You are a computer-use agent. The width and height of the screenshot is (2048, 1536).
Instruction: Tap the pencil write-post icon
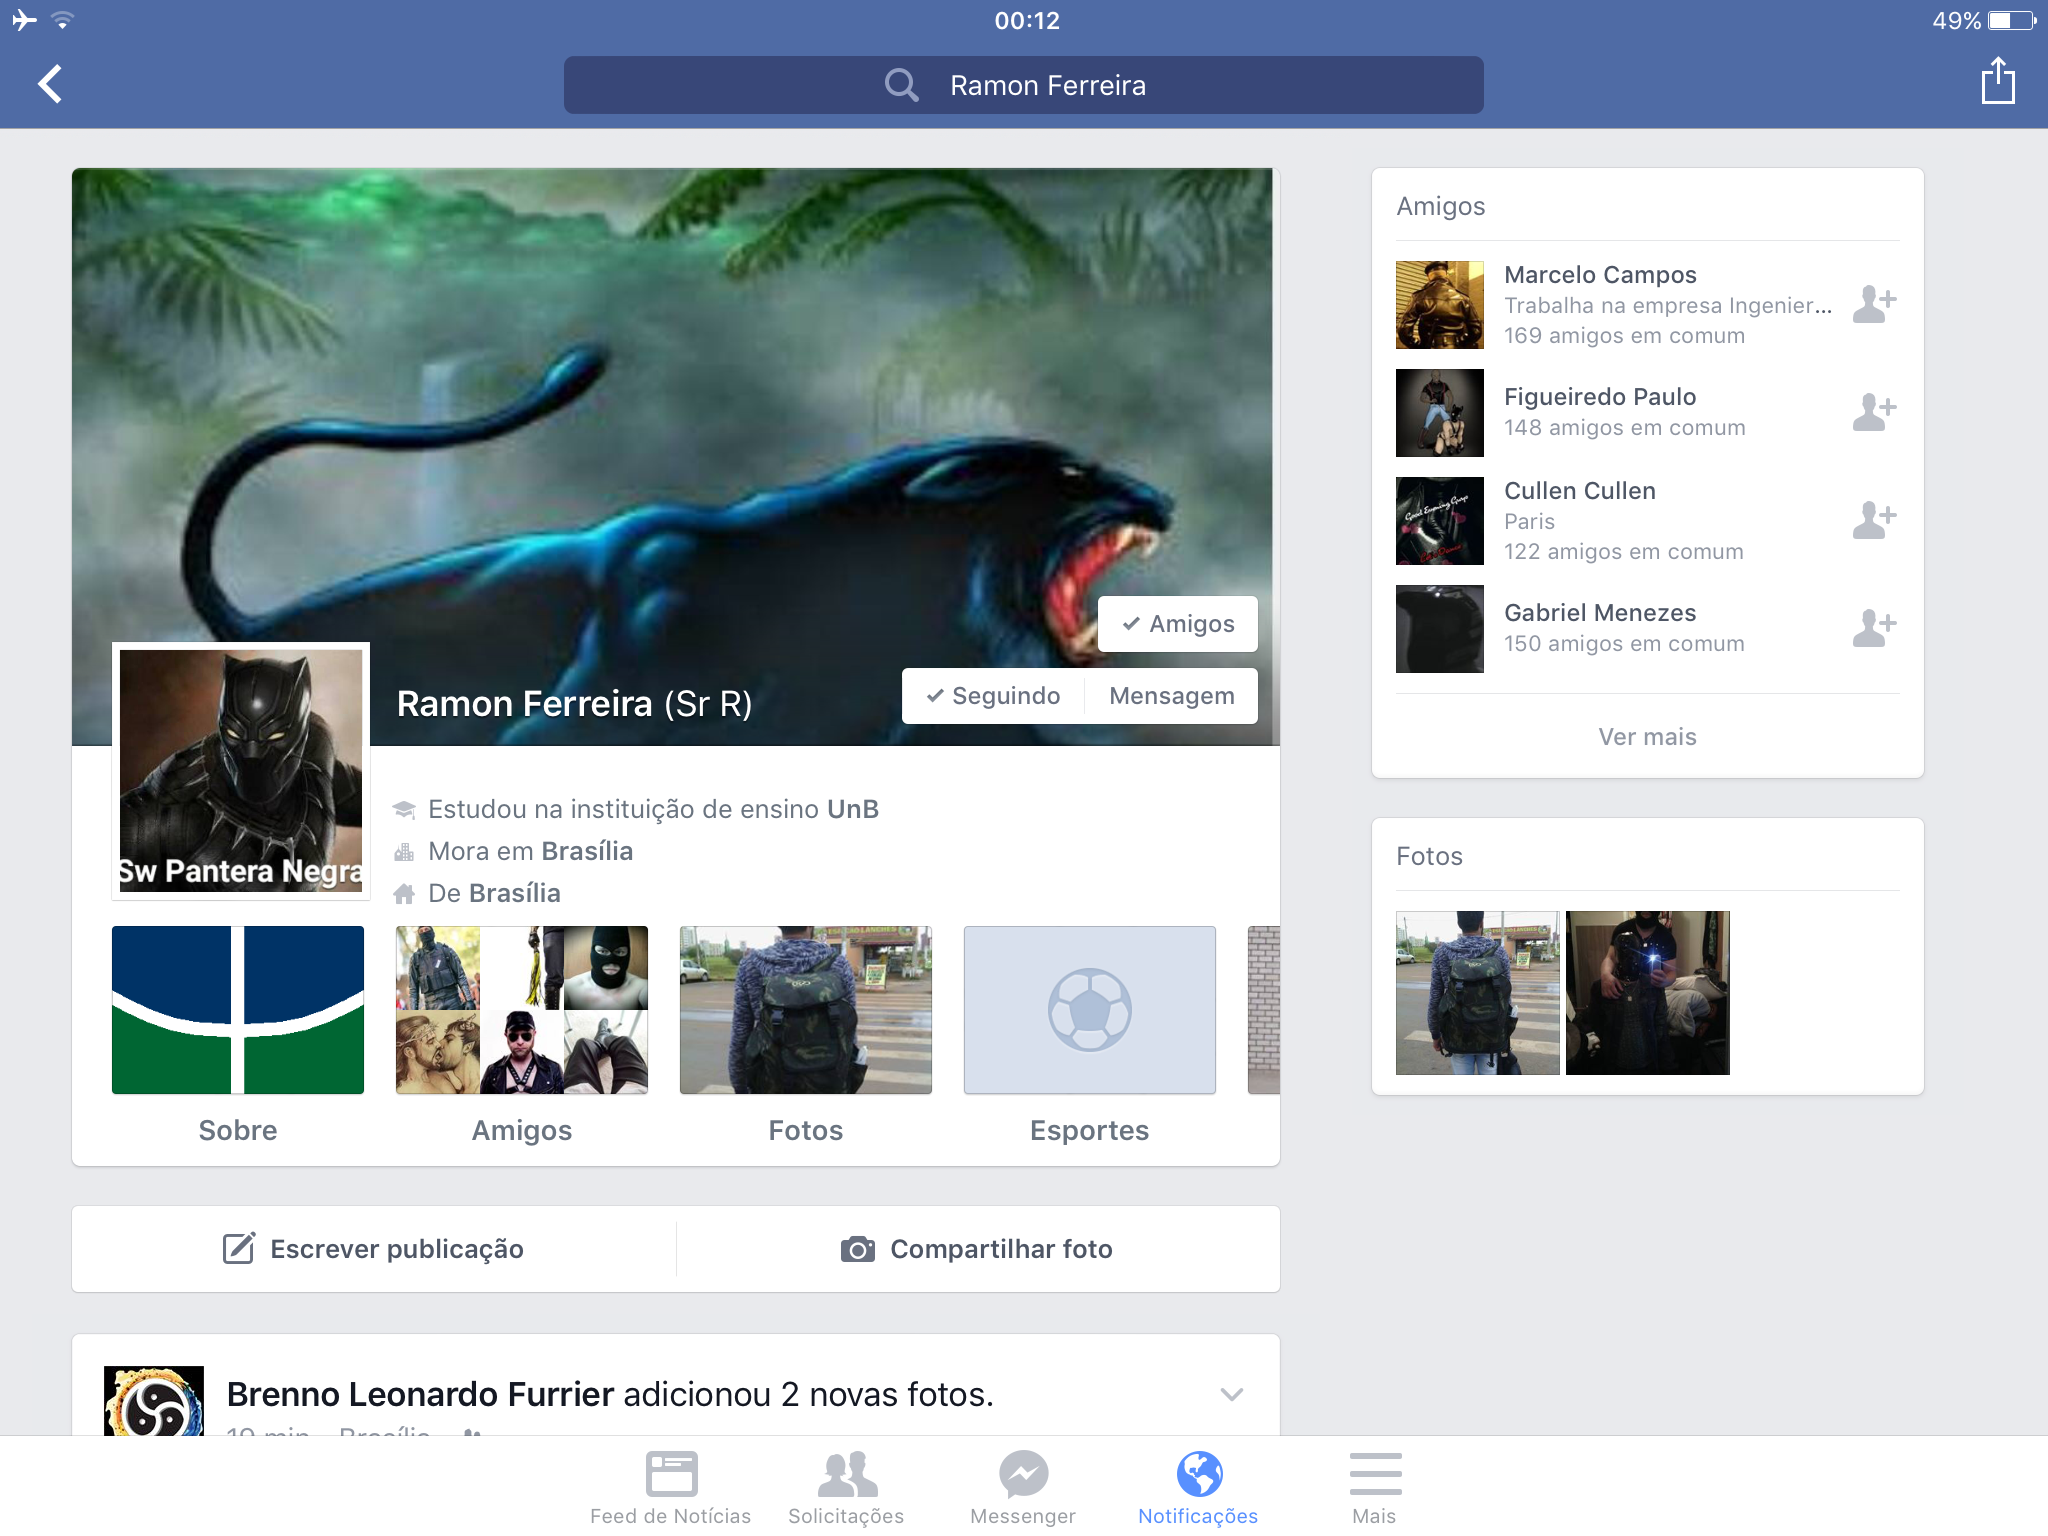[239, 1248]
